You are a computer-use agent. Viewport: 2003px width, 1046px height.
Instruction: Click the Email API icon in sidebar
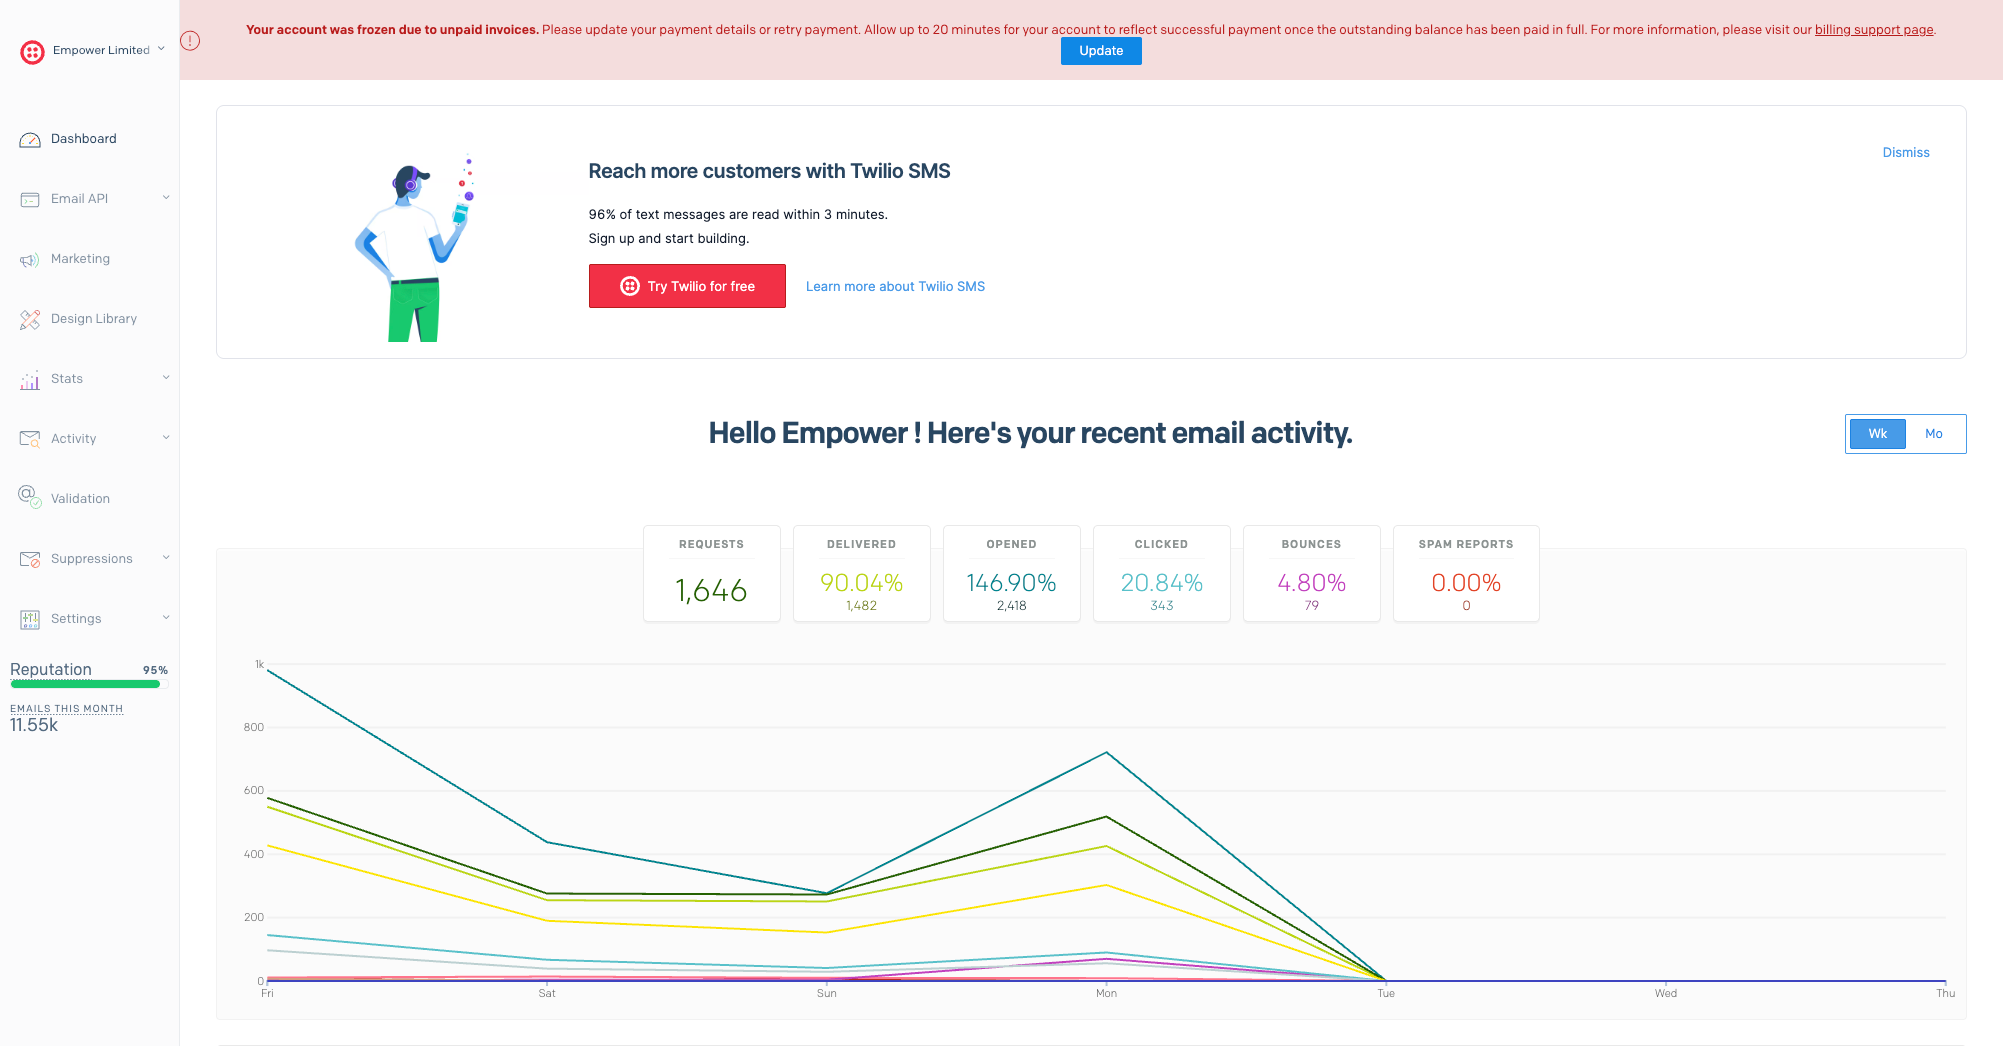(30, 200)
